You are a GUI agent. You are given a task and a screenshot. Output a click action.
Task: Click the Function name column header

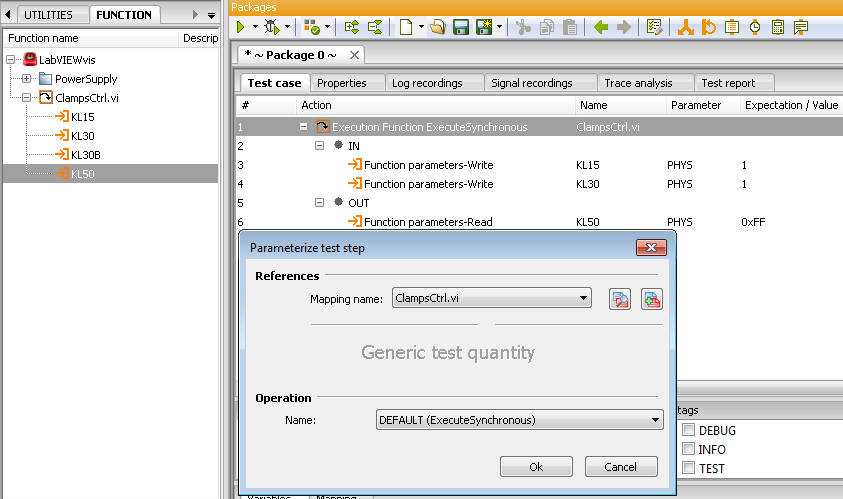(x=91, y=38)
